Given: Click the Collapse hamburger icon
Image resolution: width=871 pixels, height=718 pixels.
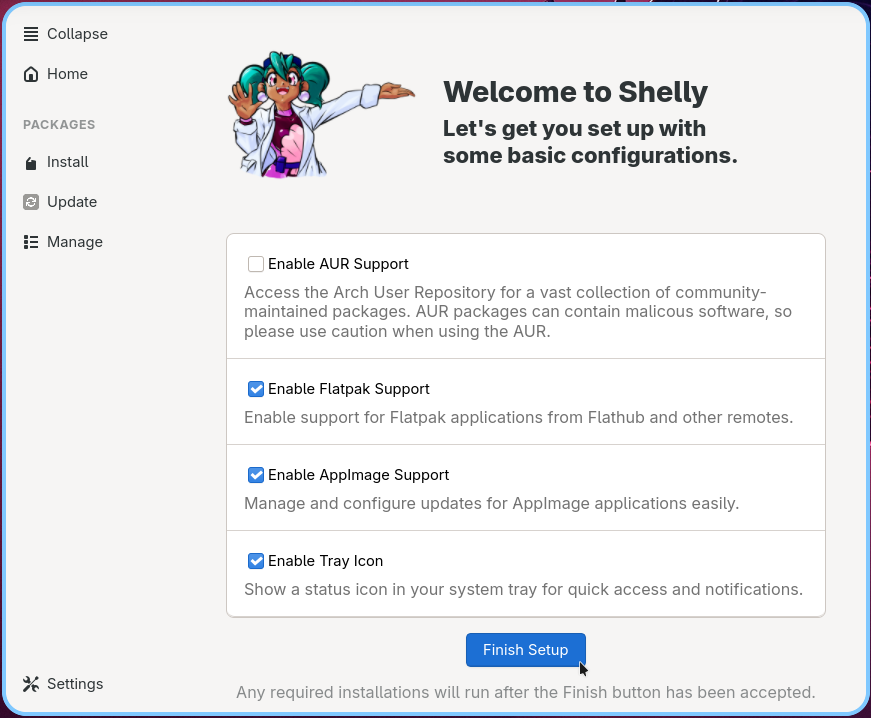Looking at the screenshot, I should click(x=31, y=34).
